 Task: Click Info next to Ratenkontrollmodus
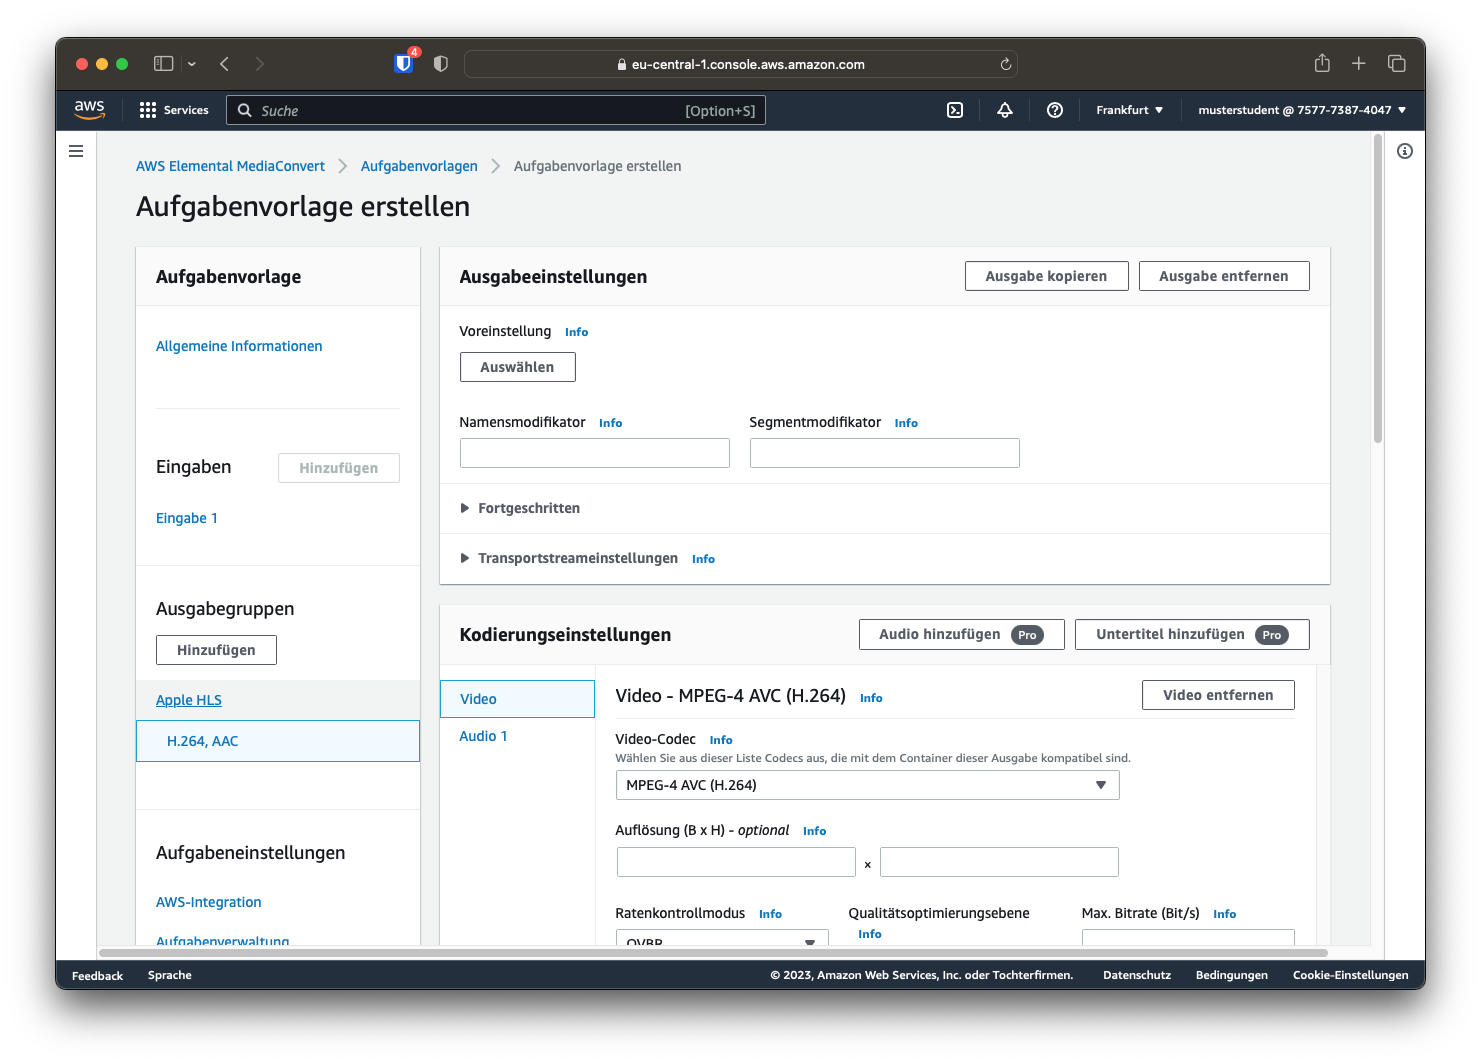(x=770, y=914)
